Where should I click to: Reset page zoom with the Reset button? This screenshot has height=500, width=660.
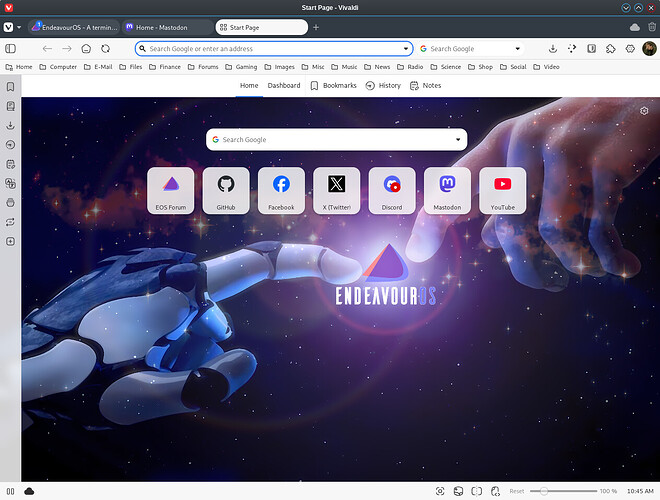517,491
